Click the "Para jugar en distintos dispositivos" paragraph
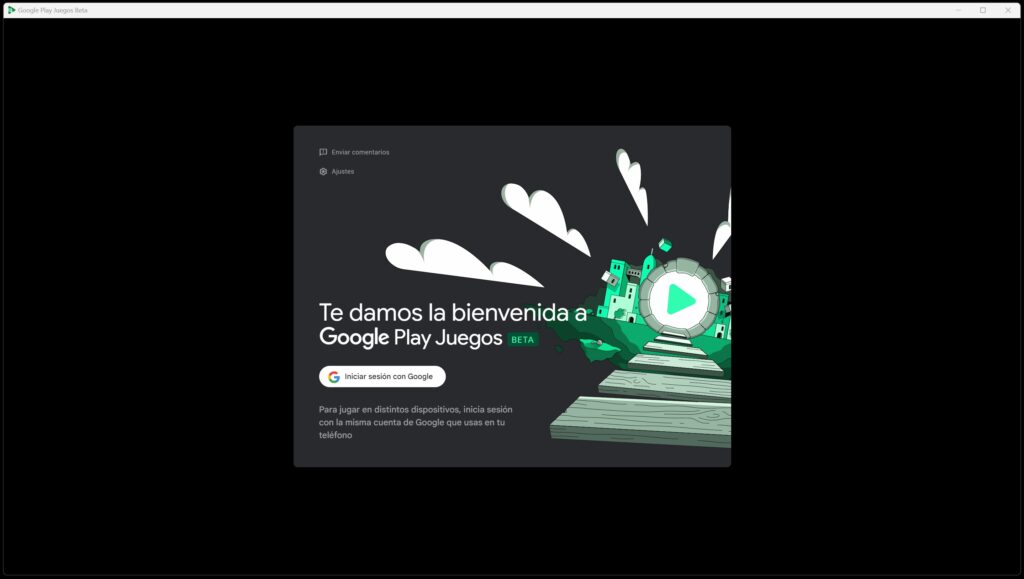This screenshot has height=579, width=1024. 415,422
